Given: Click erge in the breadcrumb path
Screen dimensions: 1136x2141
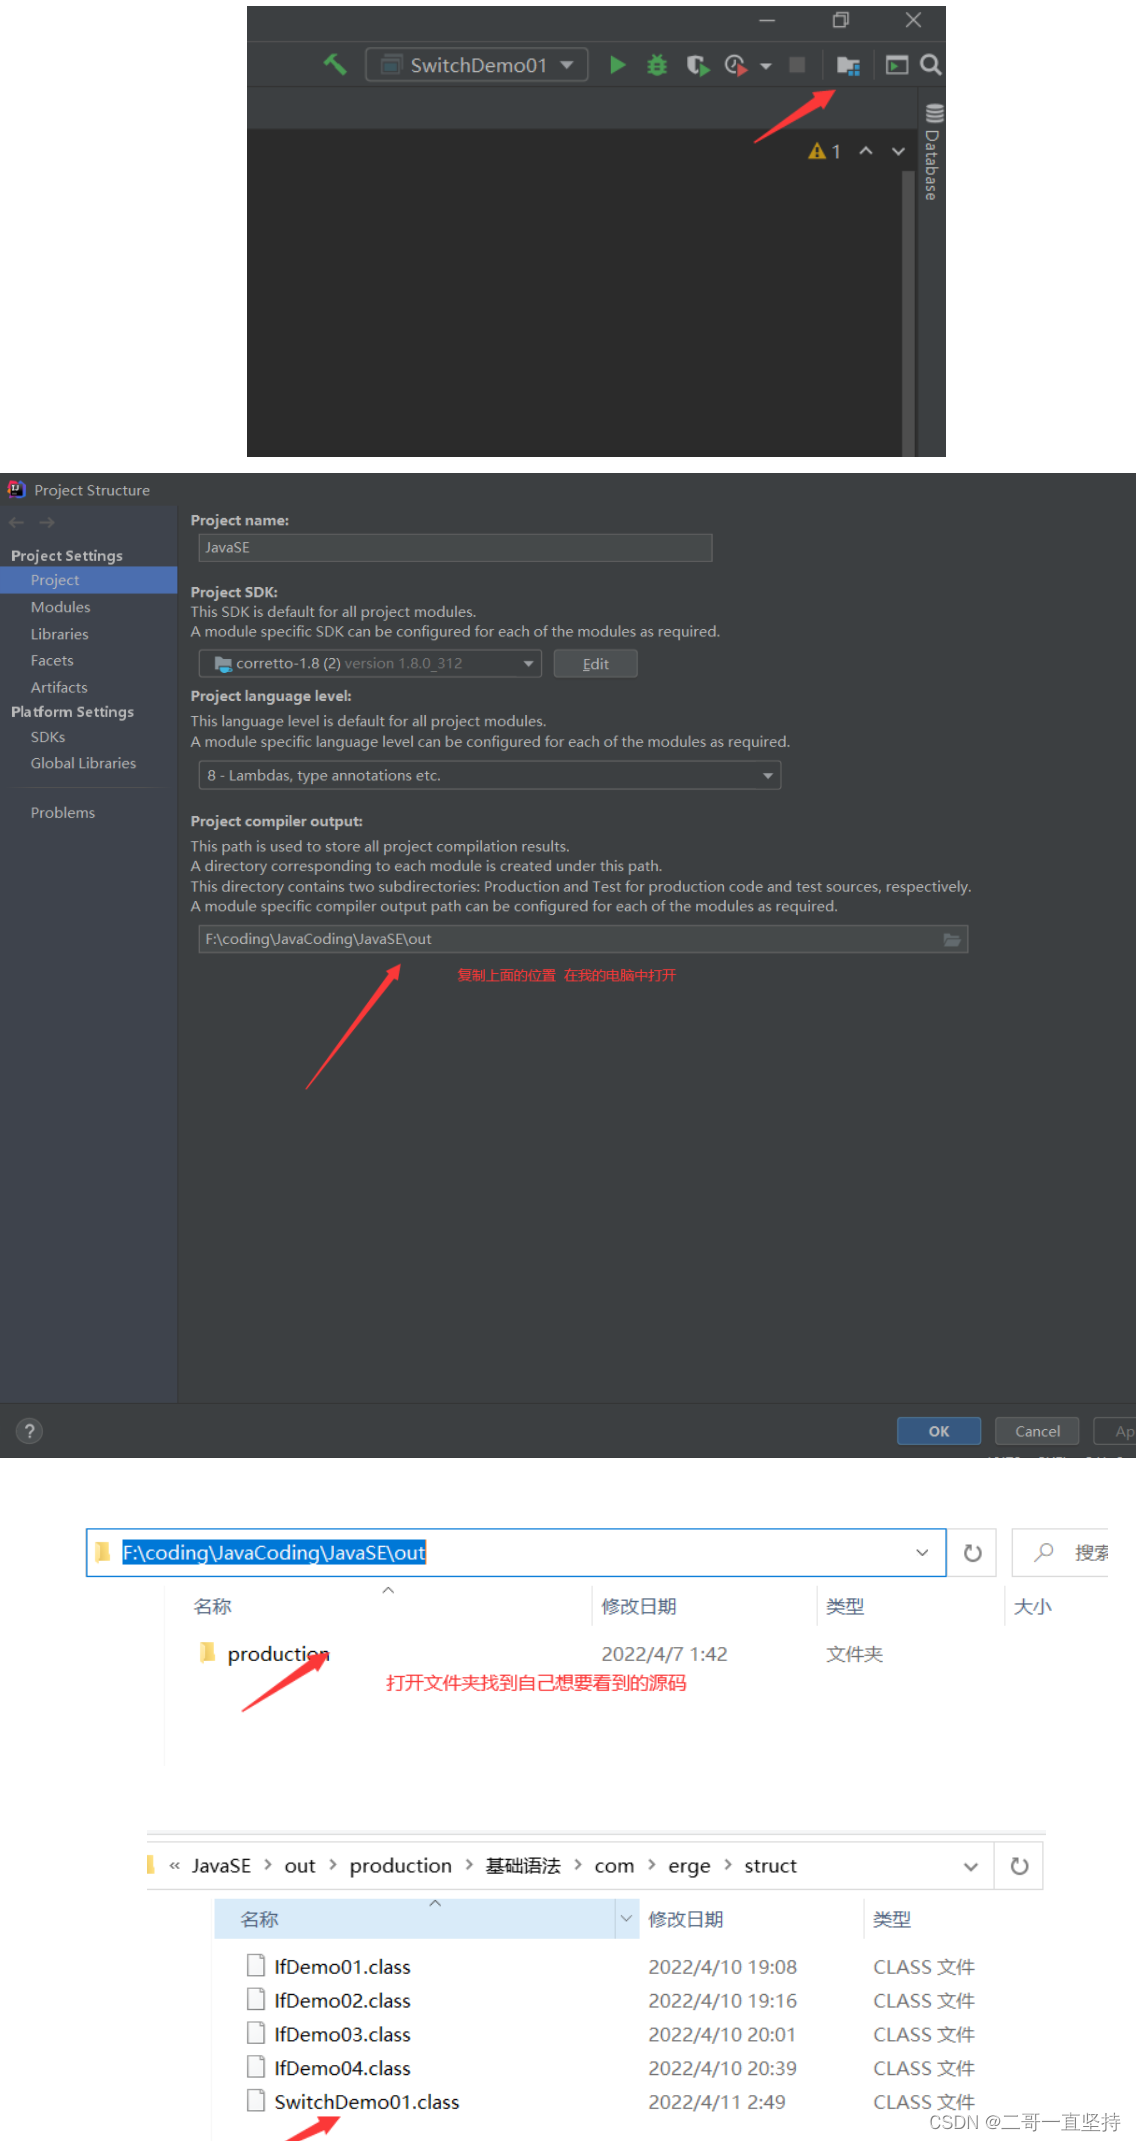Looking at the screenshot, I should pyautogui.click(x=689, y=1865).
